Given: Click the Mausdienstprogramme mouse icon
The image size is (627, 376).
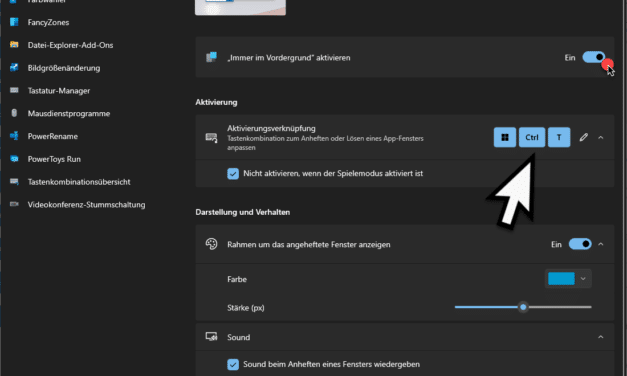Looking at the screenshot, I should pos(14,113).
